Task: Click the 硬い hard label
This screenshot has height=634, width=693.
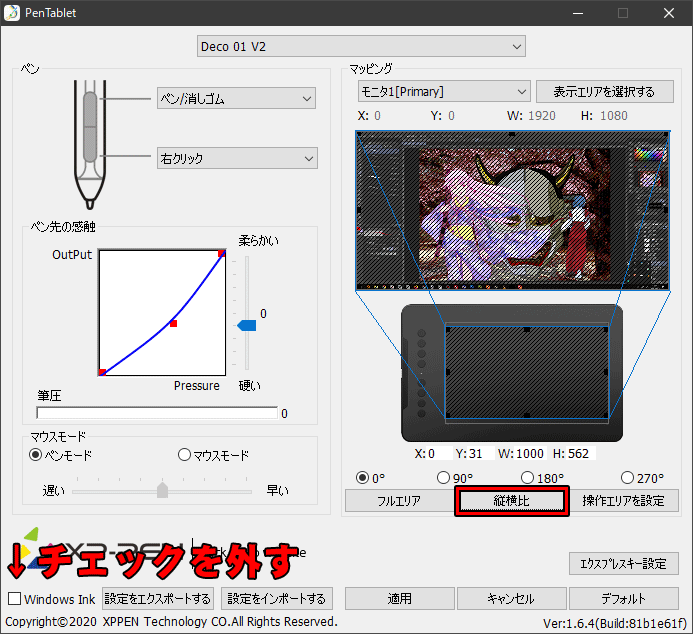Action: pos(250,385)
